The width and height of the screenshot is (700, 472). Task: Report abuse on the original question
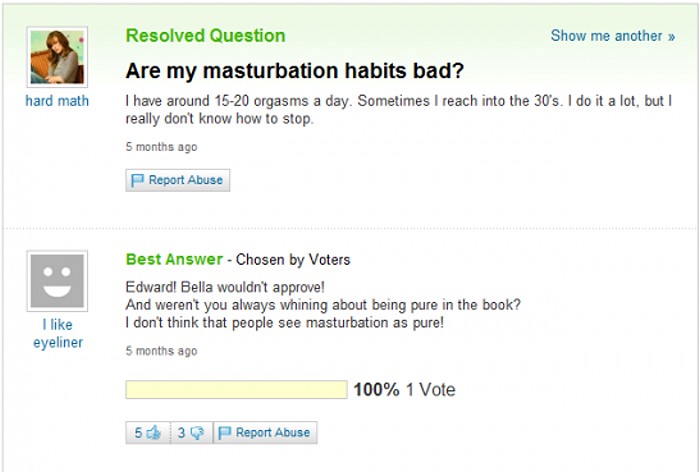(x=178, y=180)
